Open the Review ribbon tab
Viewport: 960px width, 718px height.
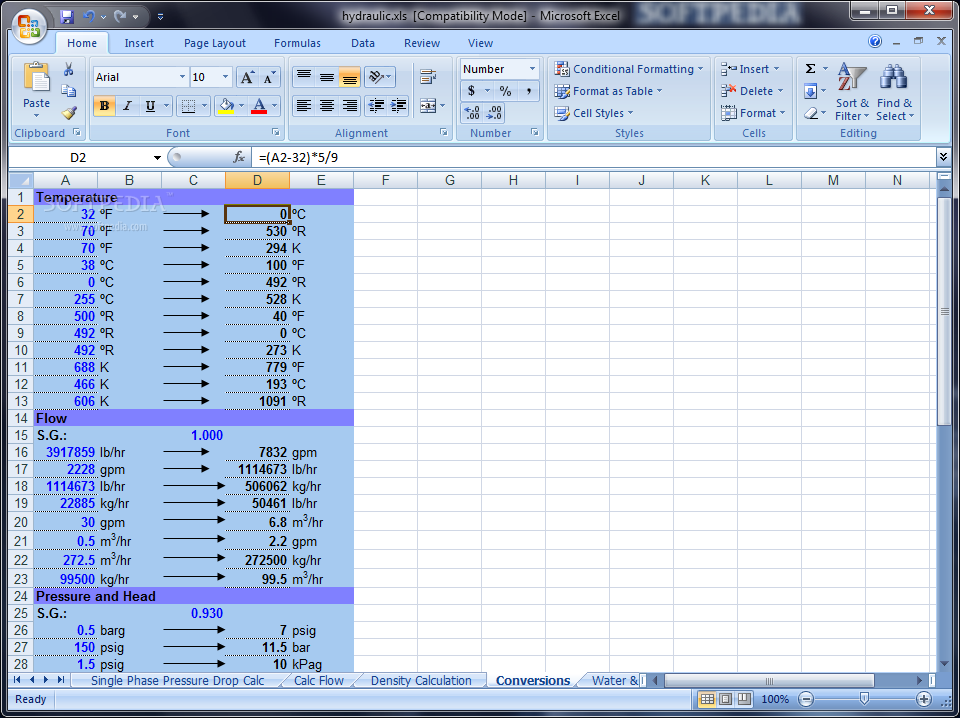pyautogui.click(x=422, y=43)
